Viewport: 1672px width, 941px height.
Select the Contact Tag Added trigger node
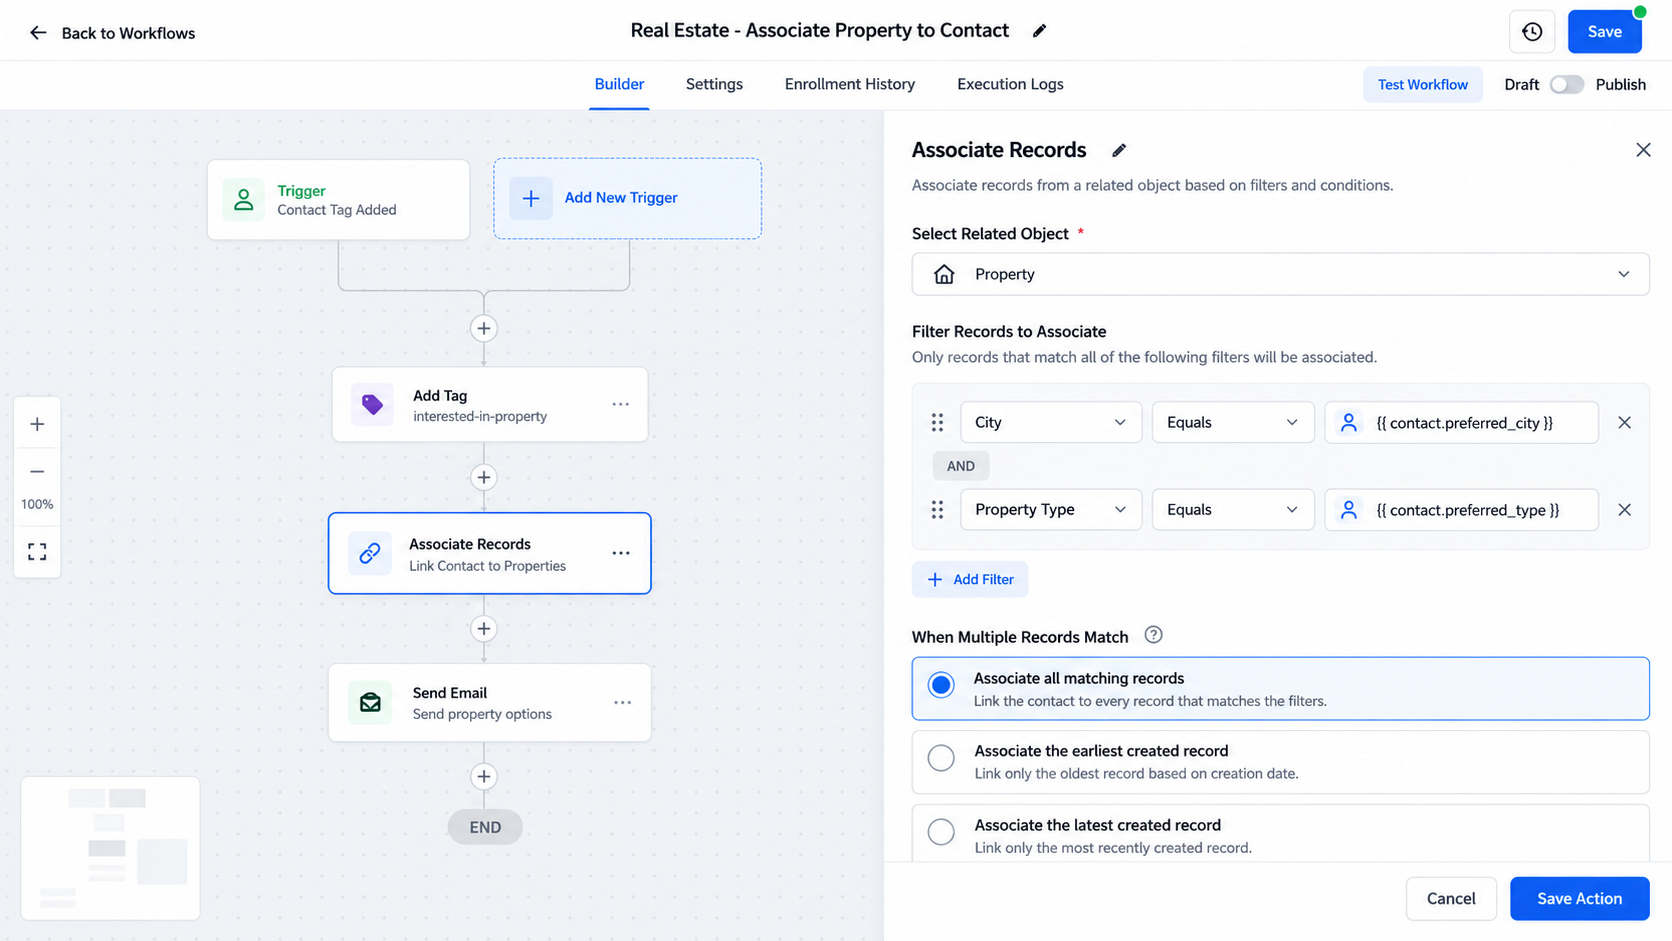pos(338,200)
